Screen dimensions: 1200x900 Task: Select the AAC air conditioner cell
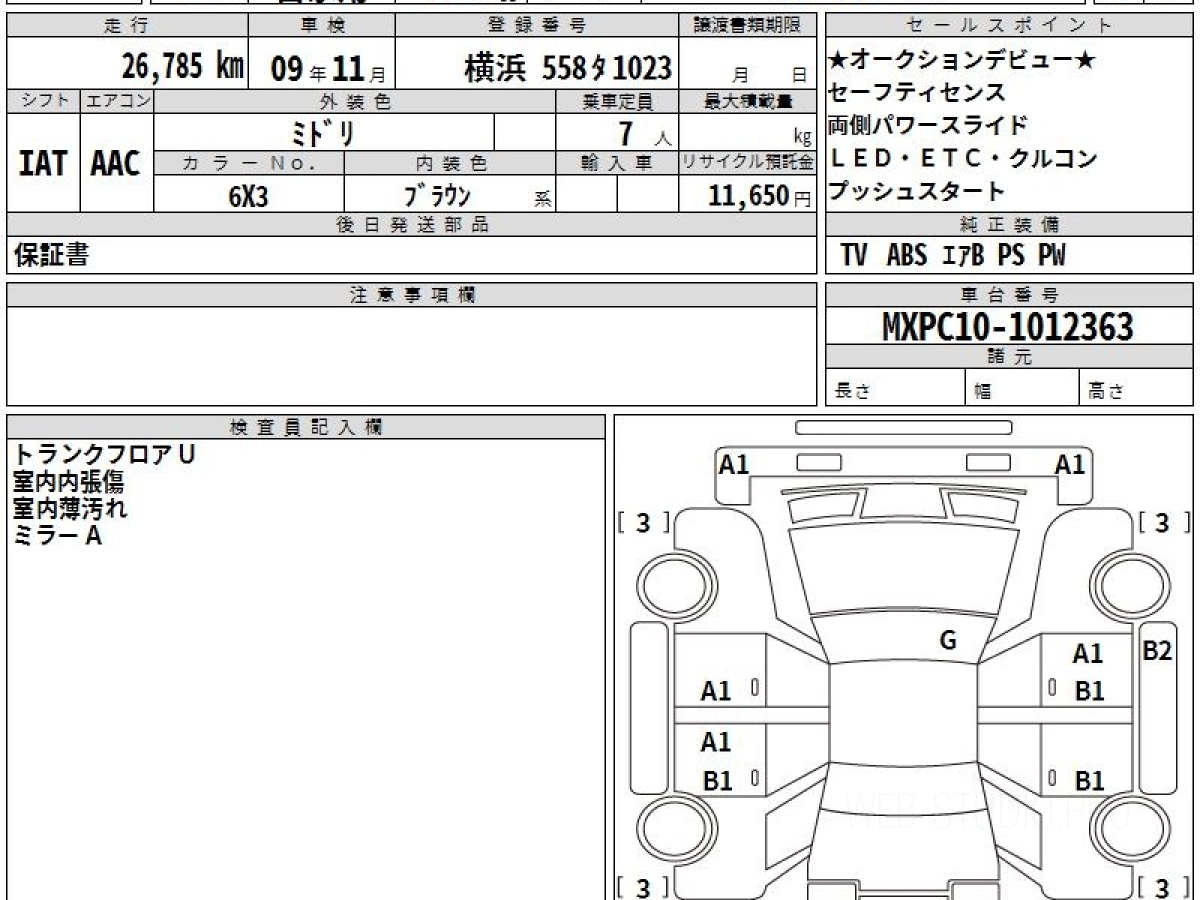116,163
